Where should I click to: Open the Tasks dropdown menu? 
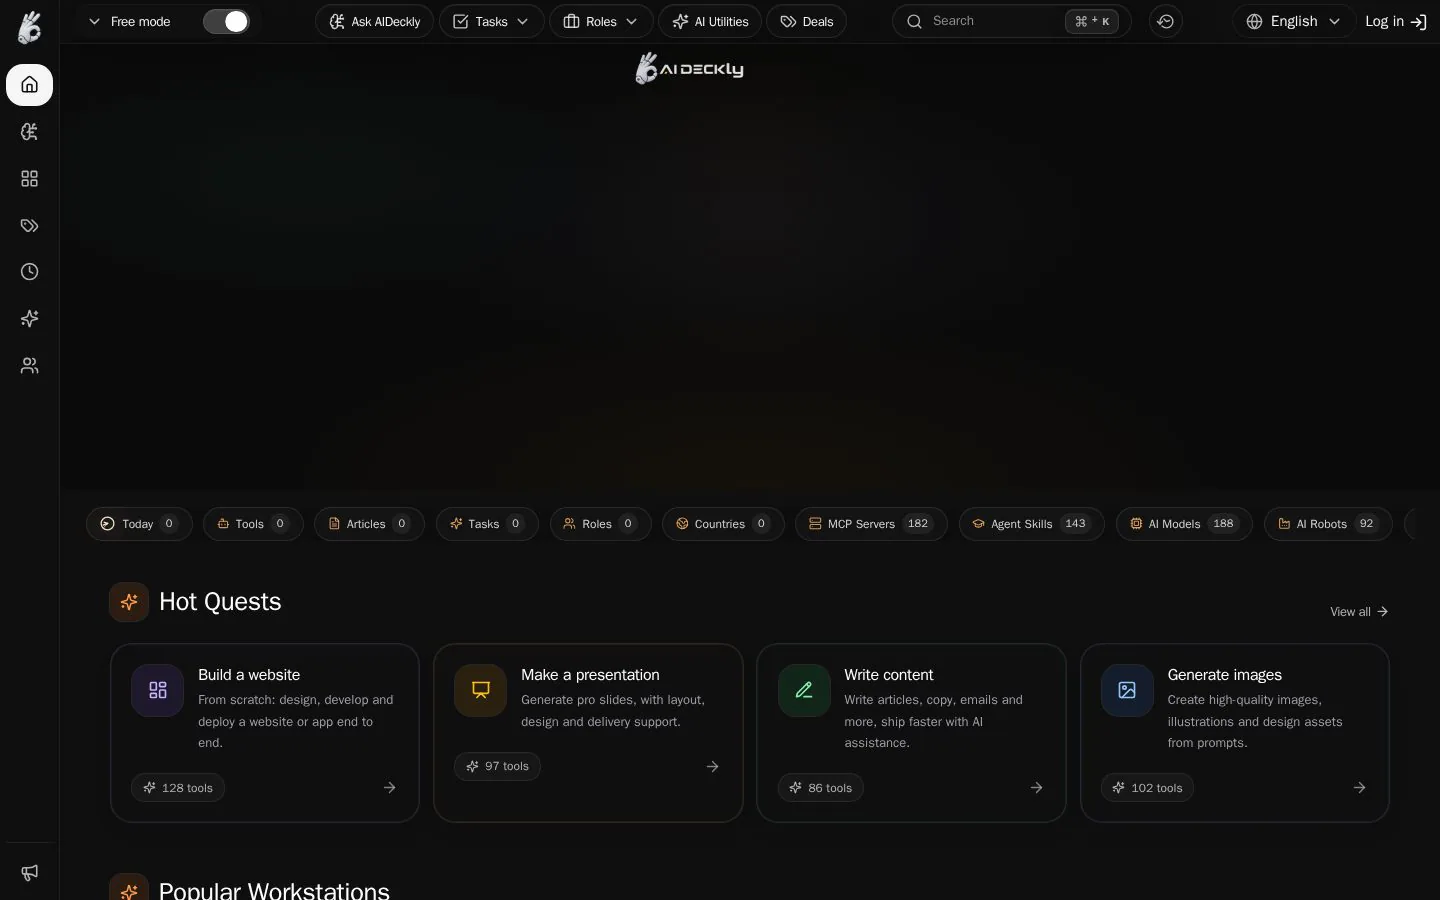(x=491, y=21)
